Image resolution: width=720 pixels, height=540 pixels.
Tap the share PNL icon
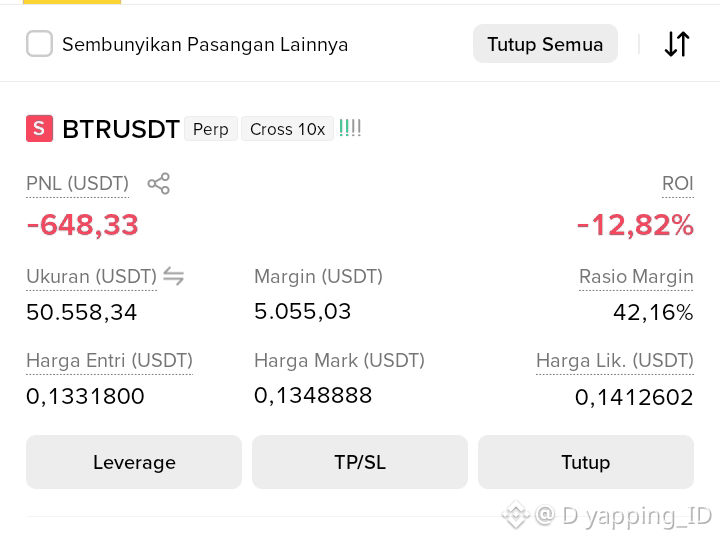point(158,184)
